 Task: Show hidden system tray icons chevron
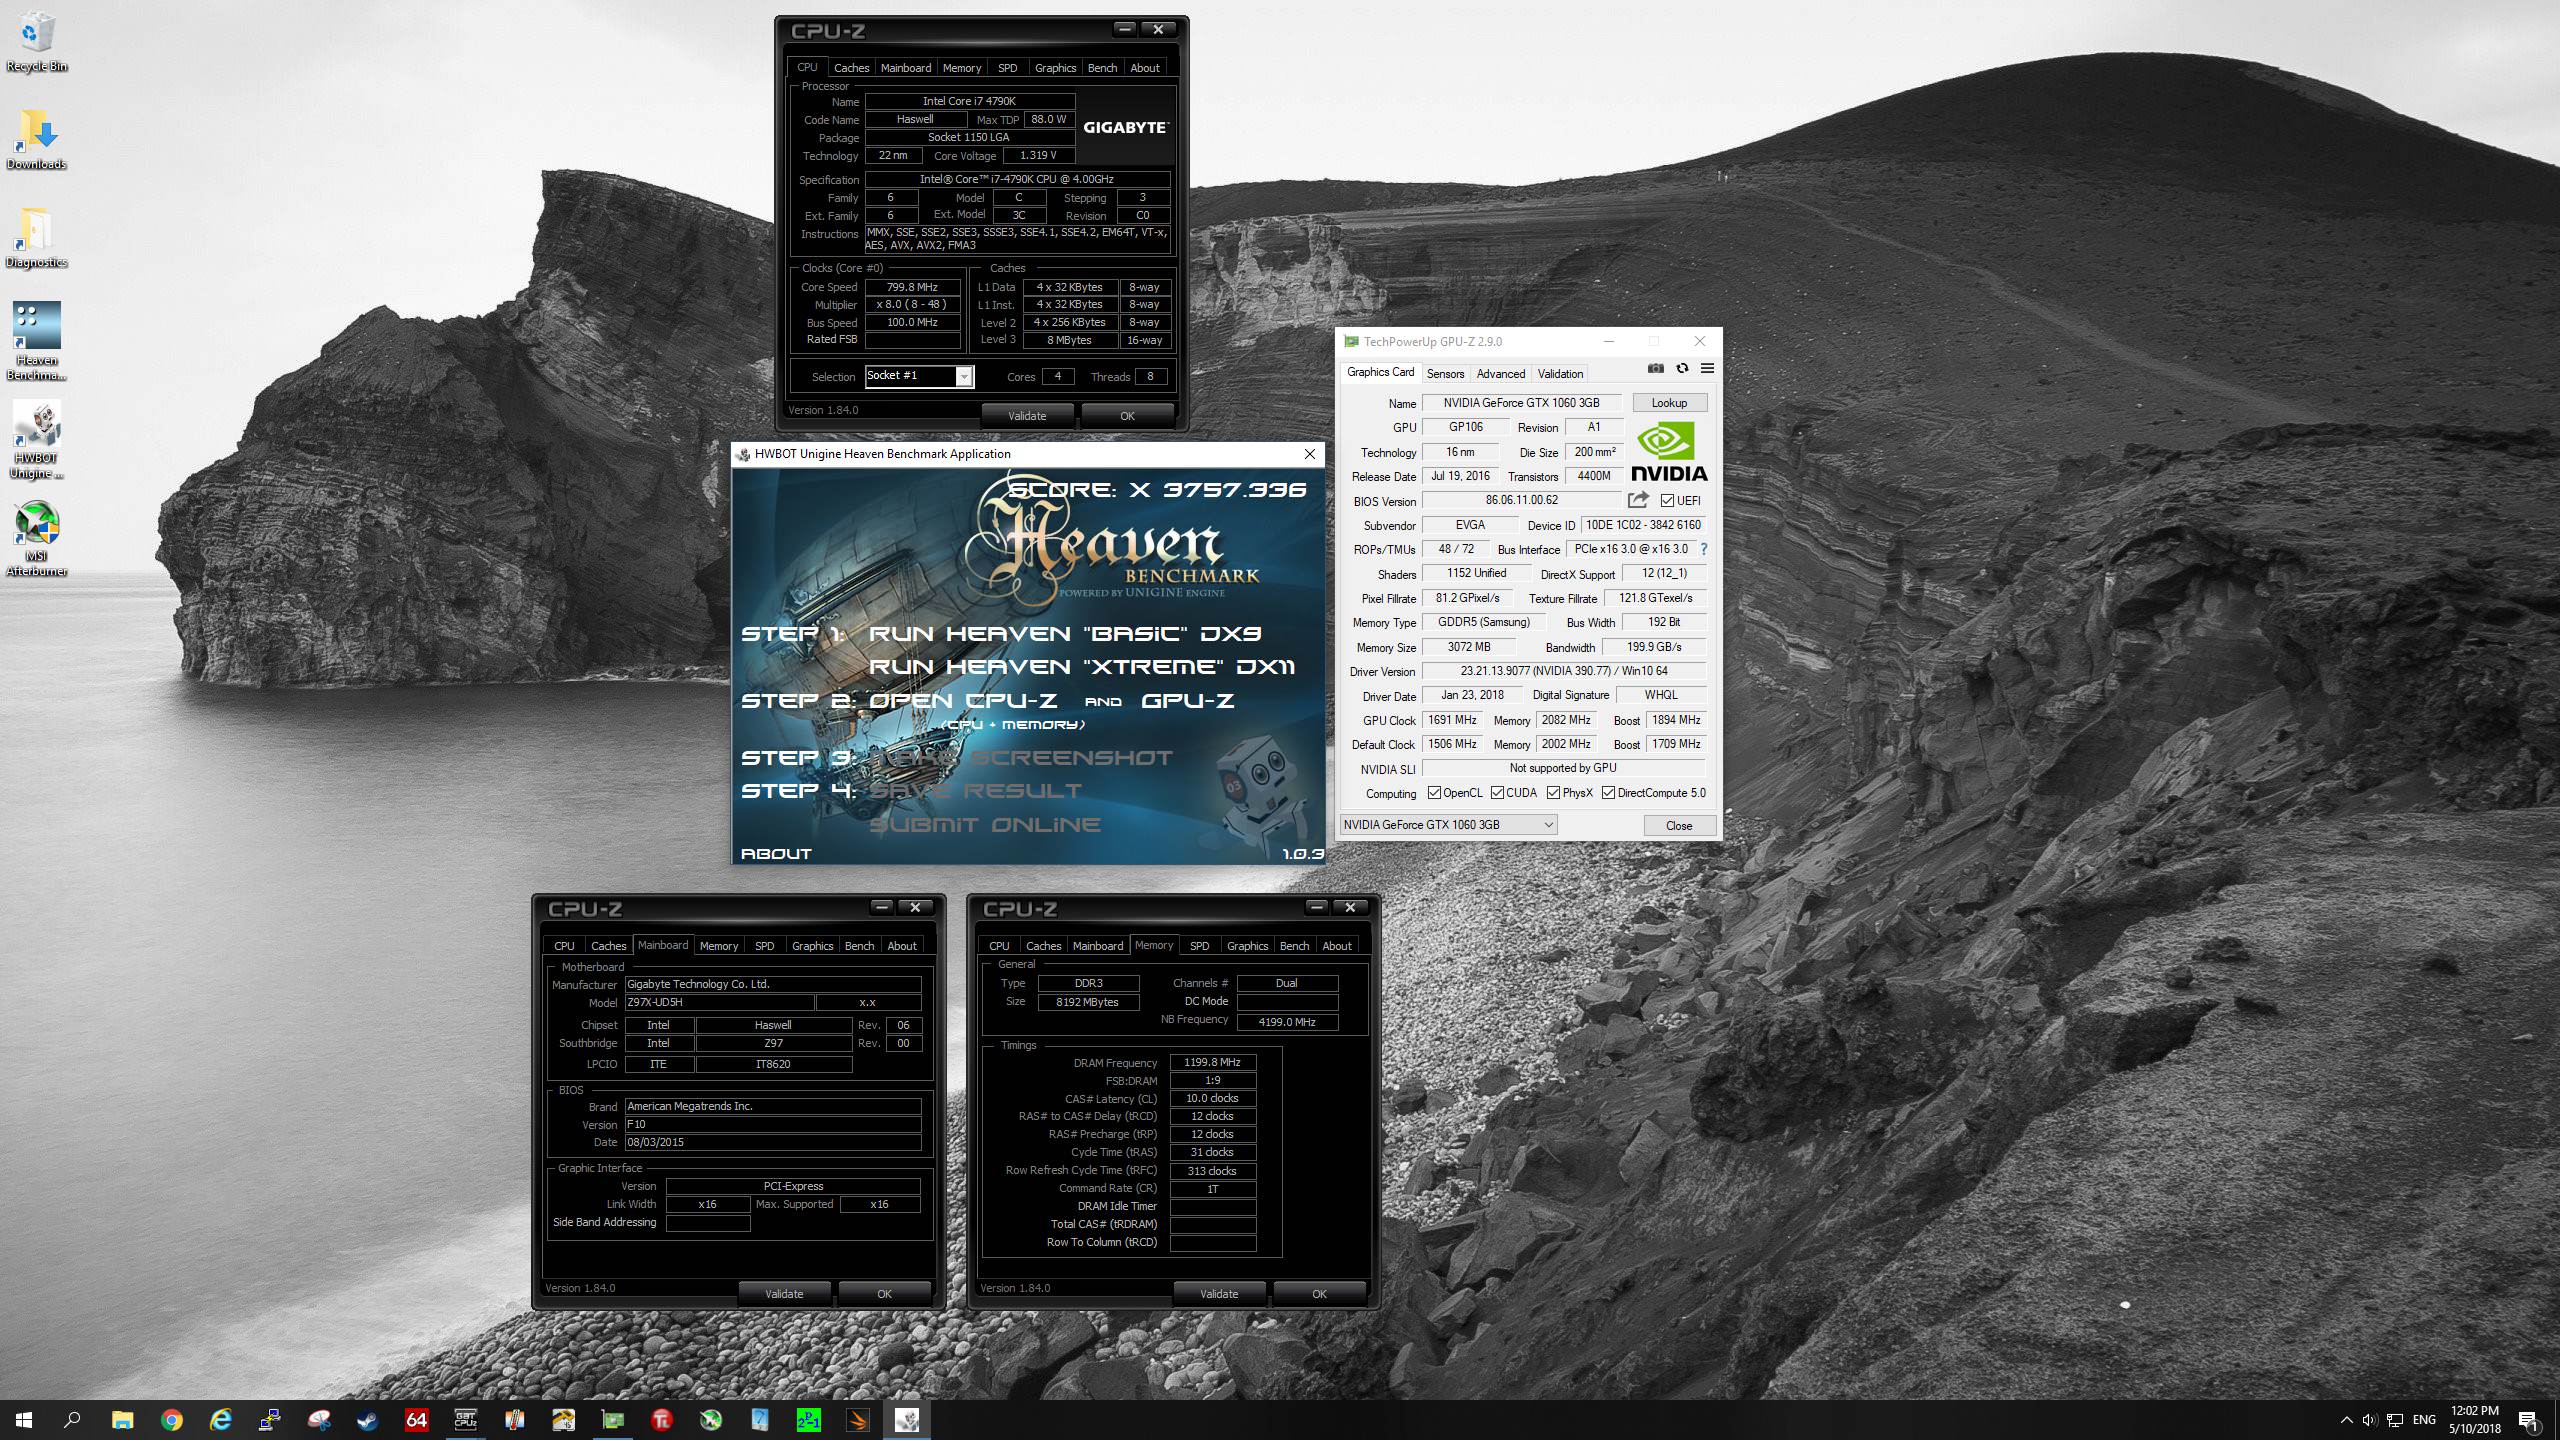tap(2346, 1420)
